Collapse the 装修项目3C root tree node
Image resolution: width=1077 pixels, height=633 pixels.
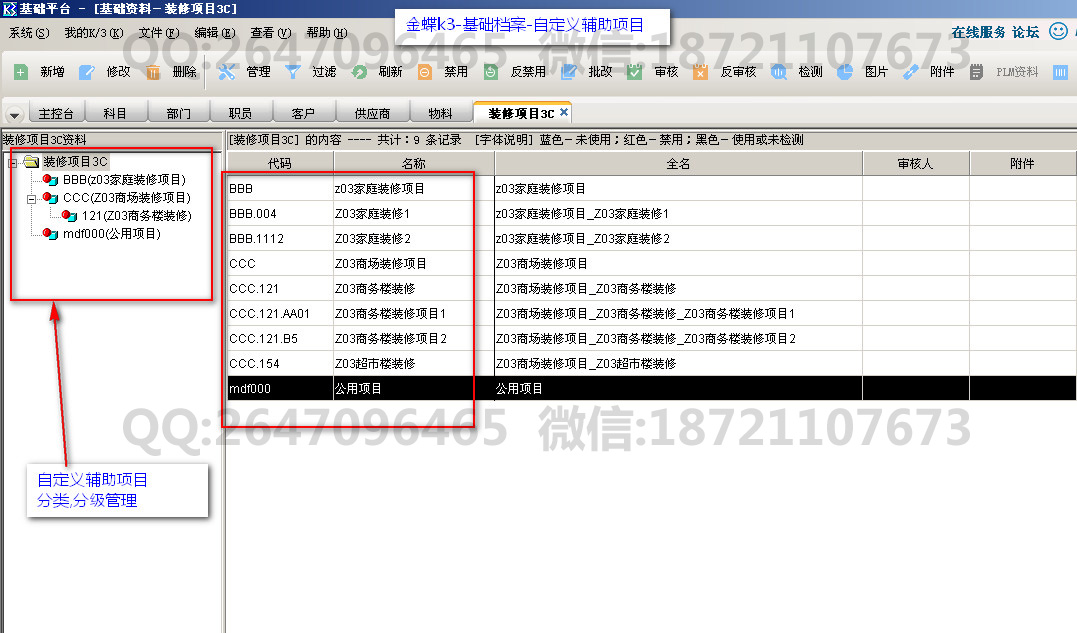[x=13, y=162]
